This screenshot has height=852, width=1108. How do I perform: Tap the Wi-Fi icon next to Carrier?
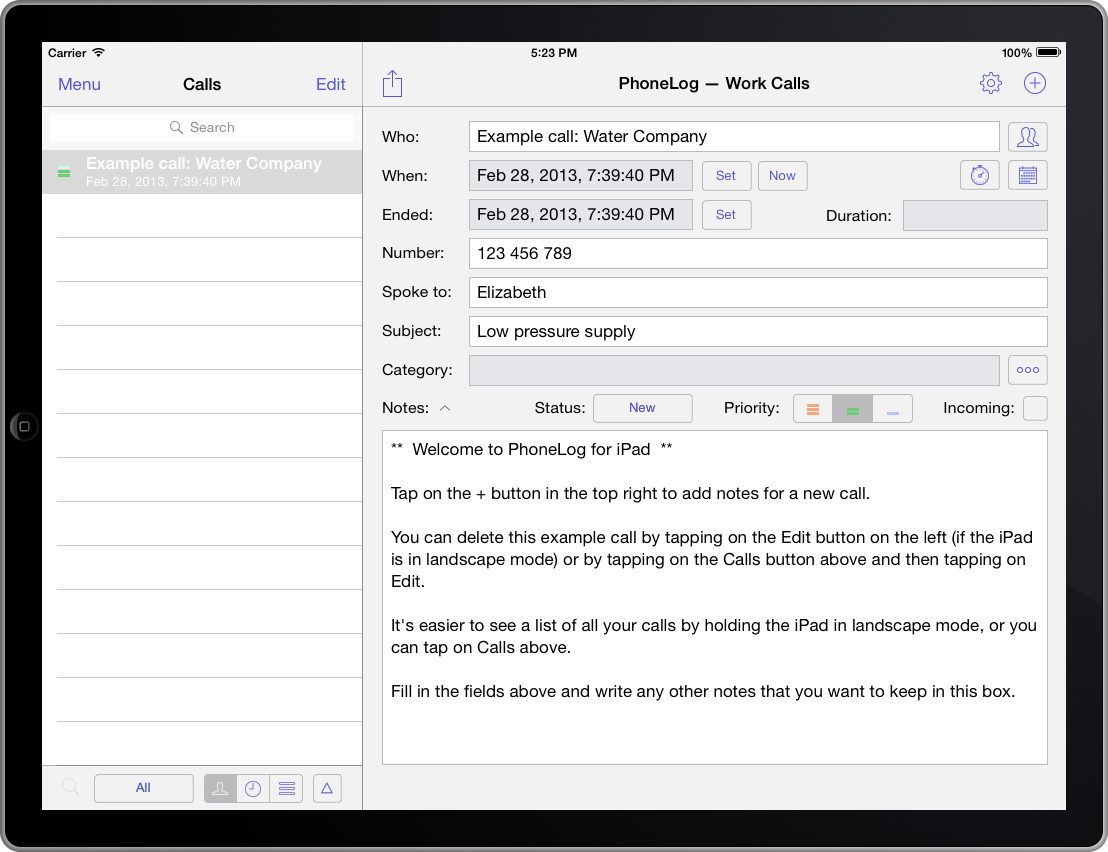pyautogui.click(x=99, y=52)
